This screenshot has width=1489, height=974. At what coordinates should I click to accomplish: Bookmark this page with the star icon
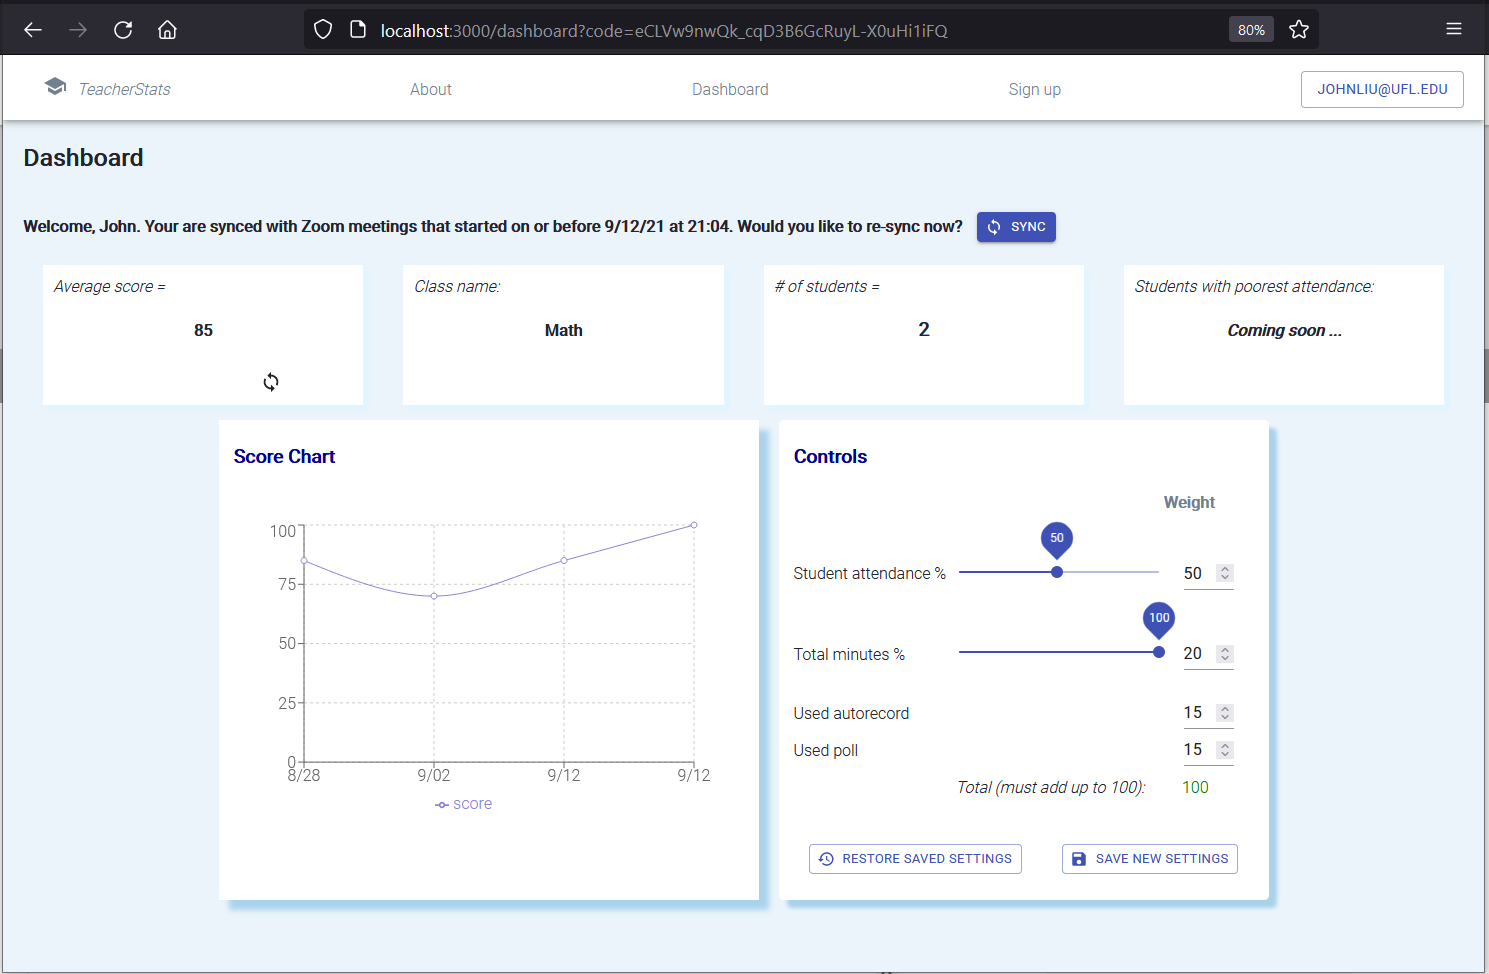pyautogui.click(x=1299, y=30)
